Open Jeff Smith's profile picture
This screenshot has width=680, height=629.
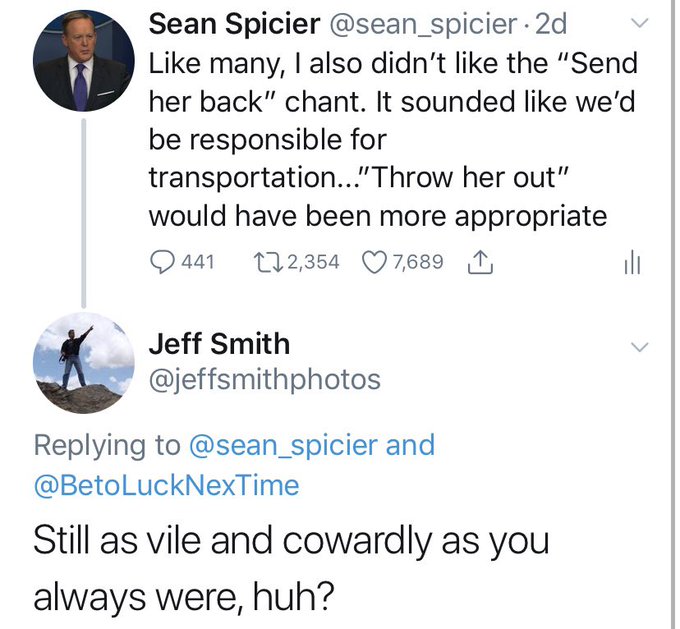click(84, 362)
